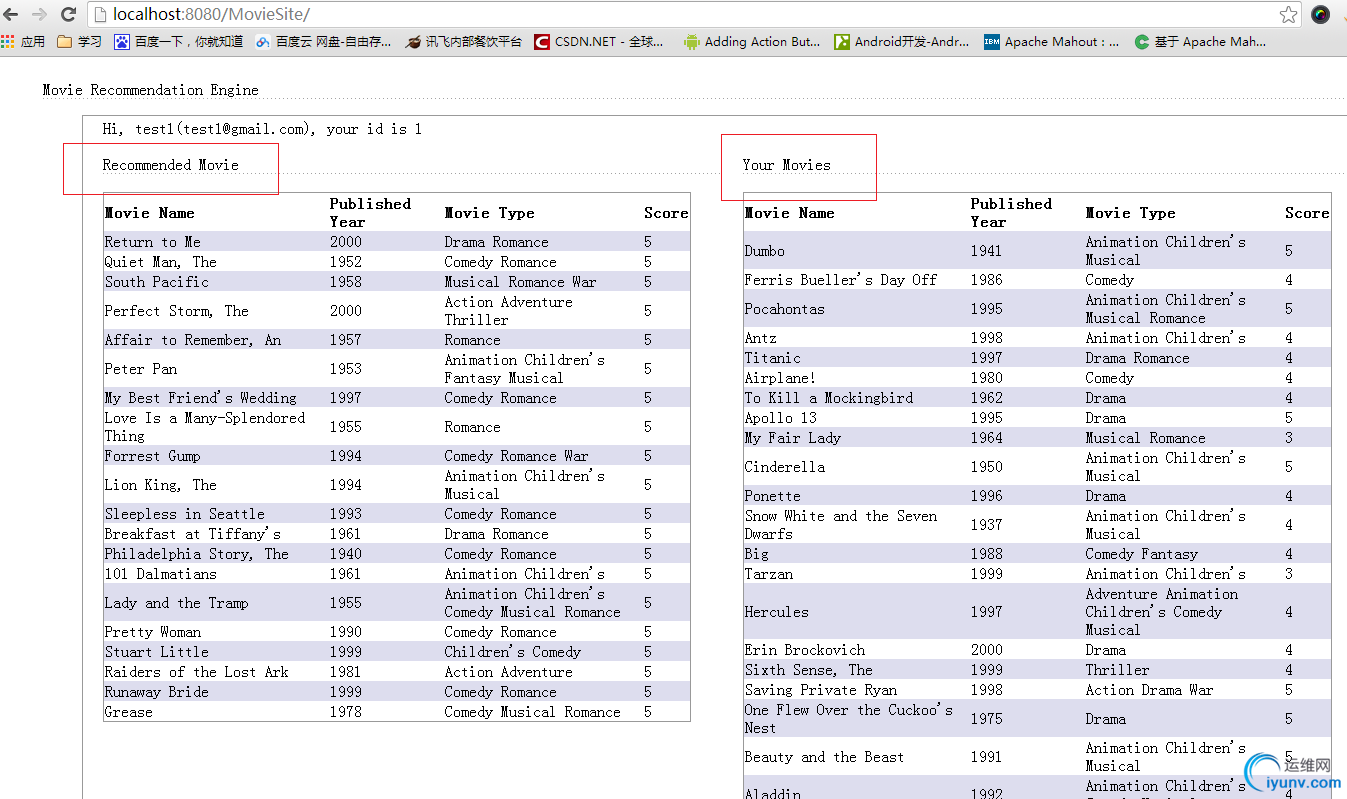
Task: Select Apollo 13 movie name
Action: 780,418
